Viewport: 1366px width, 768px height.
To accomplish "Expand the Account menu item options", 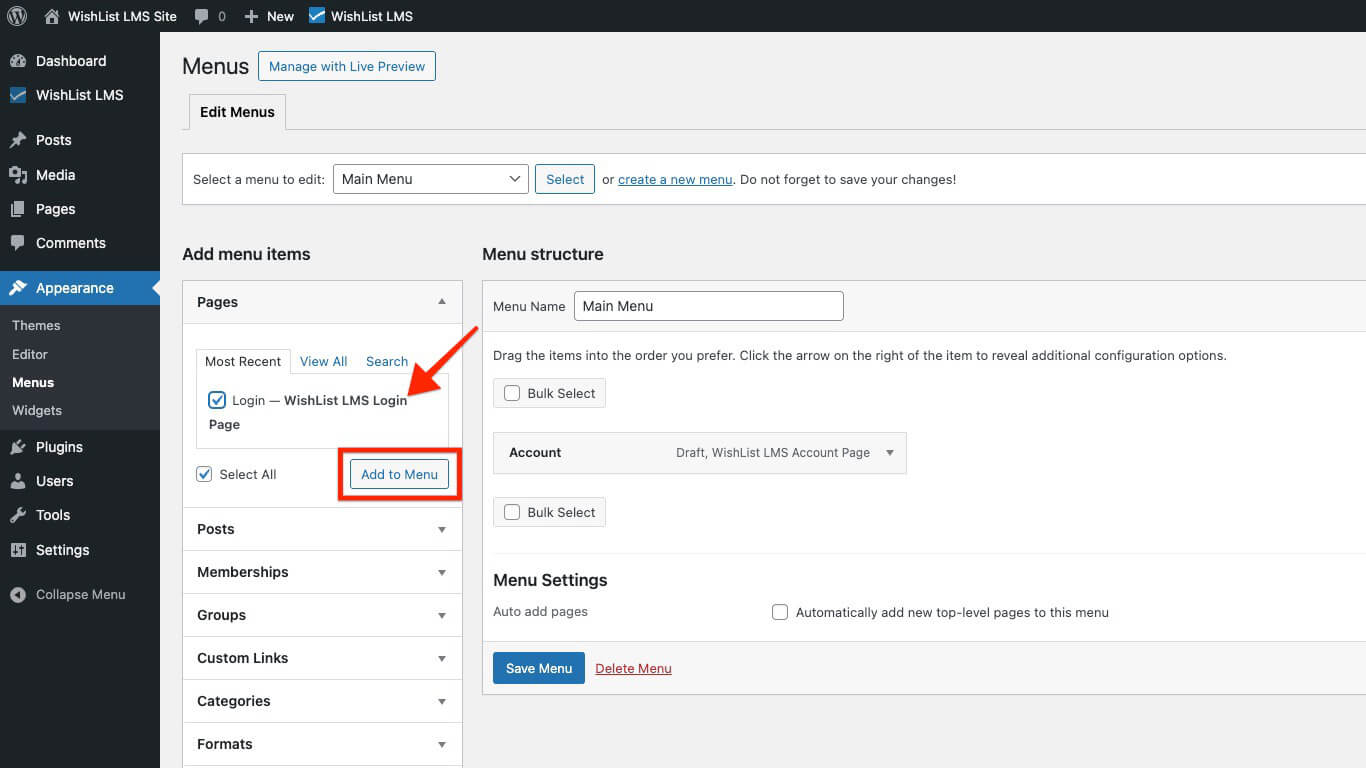I will coord(889,452).
